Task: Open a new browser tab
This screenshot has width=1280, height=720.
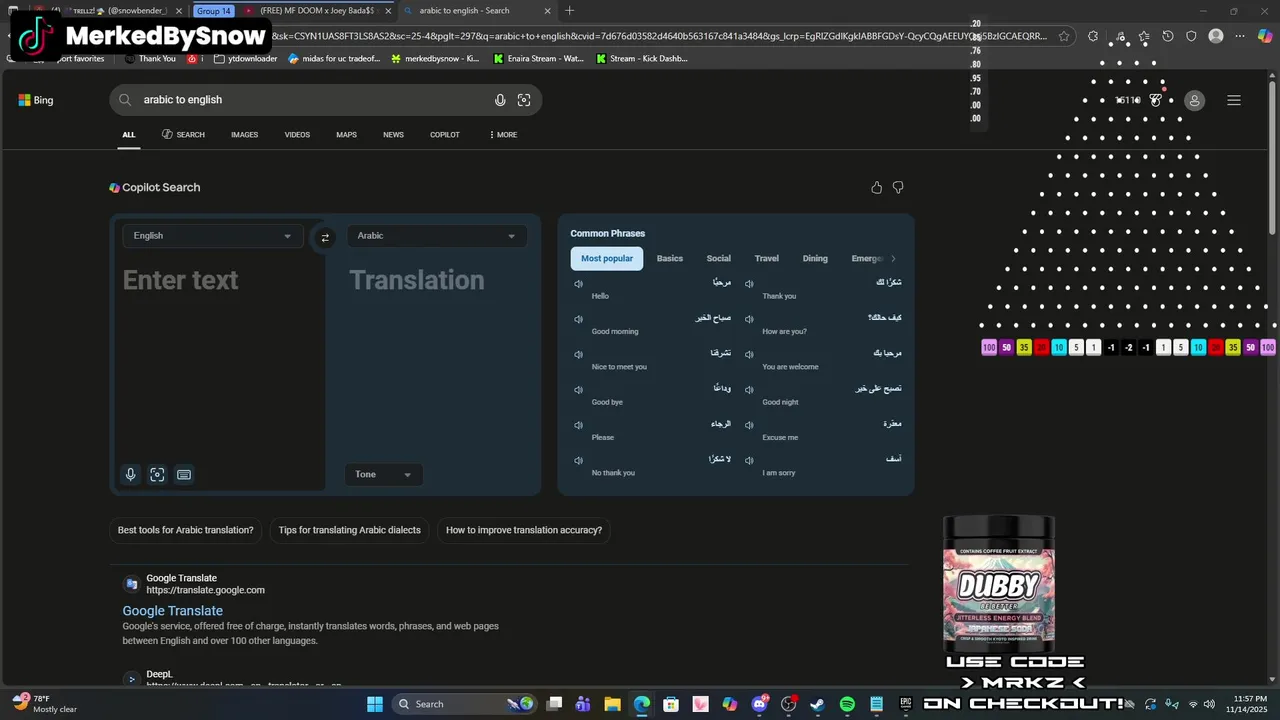Action: 569,11
